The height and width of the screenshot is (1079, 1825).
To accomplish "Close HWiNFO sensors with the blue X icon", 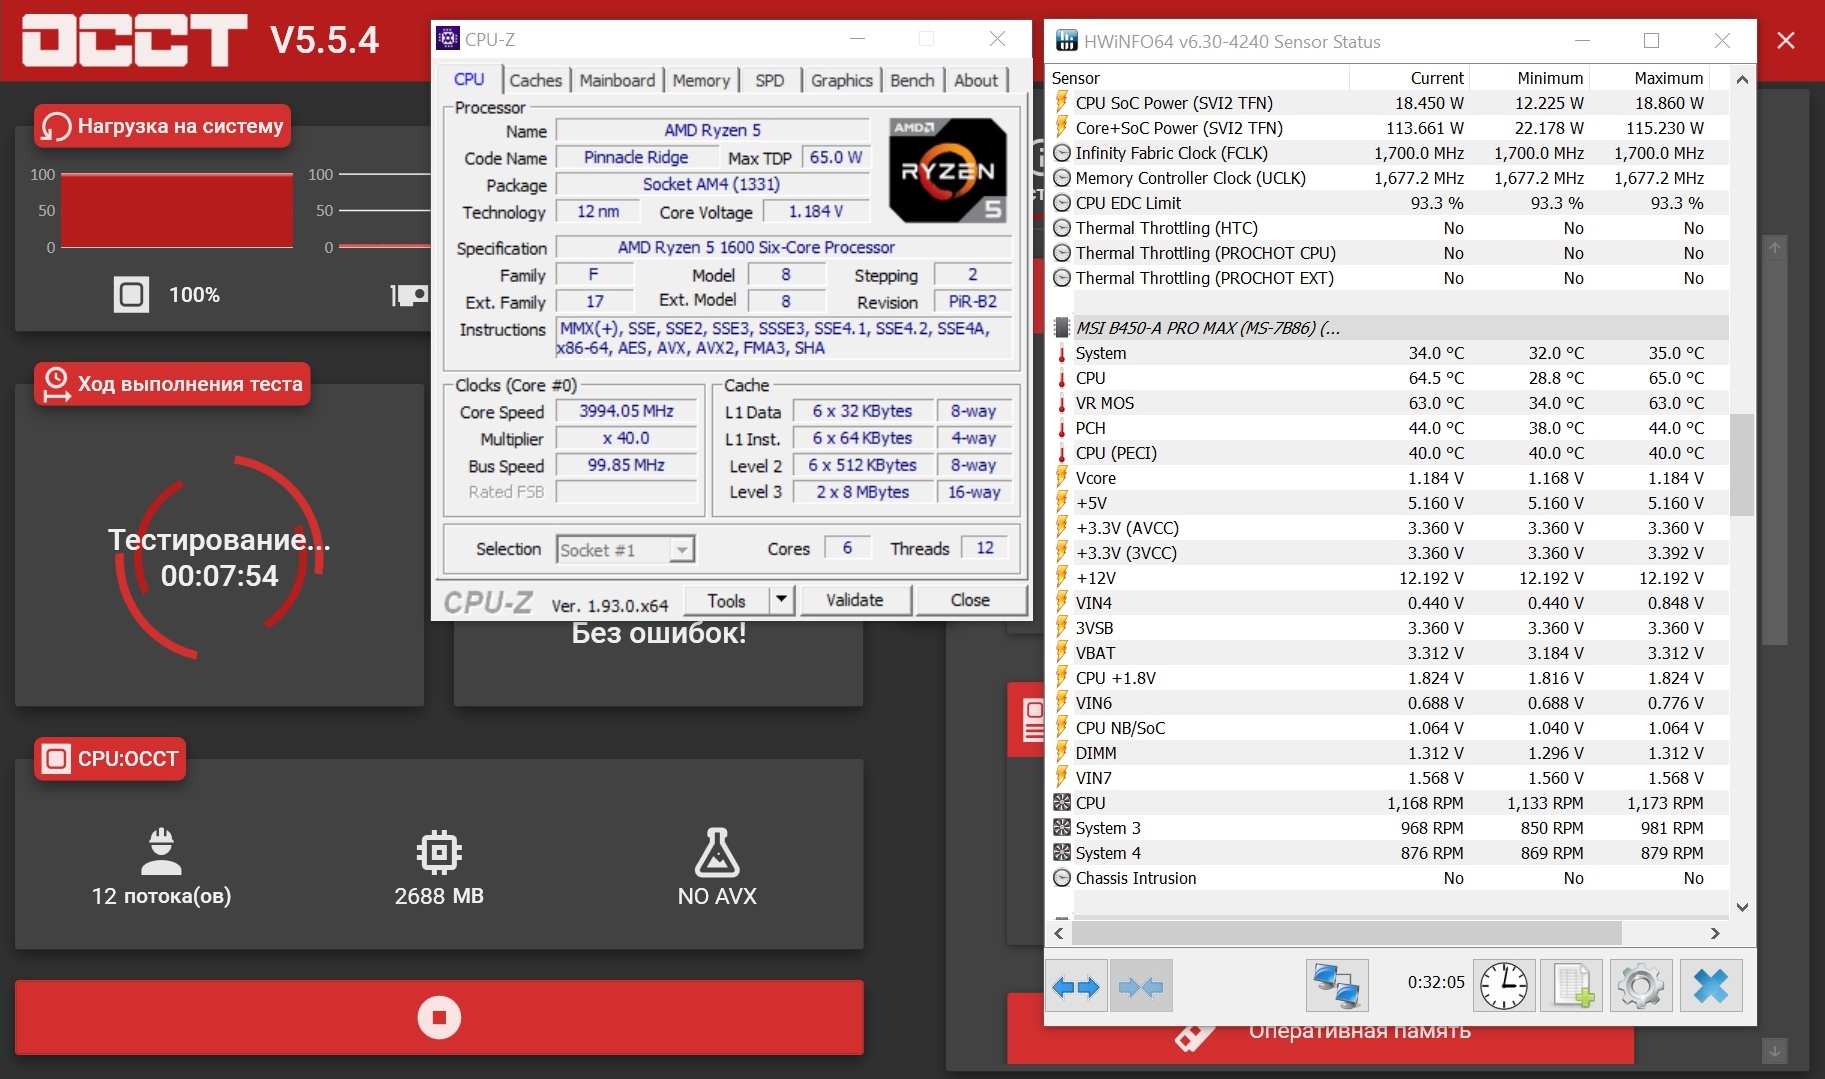I will pyautogui.click(x=1711, y=987).
